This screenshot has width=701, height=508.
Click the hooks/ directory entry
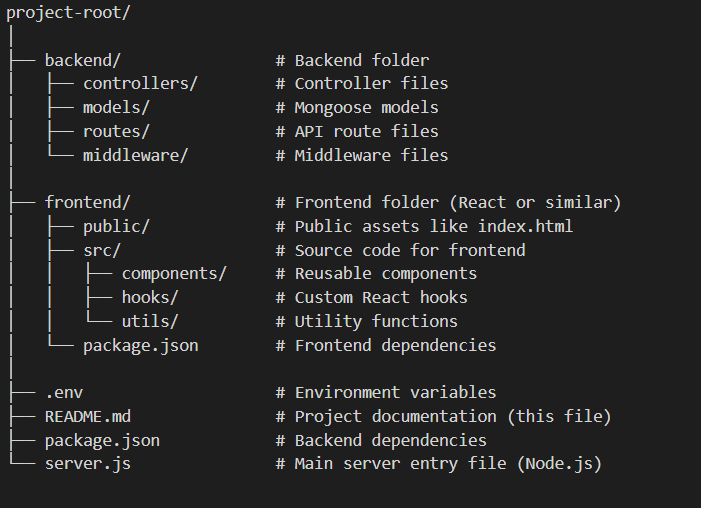click(x=150, y=297)
